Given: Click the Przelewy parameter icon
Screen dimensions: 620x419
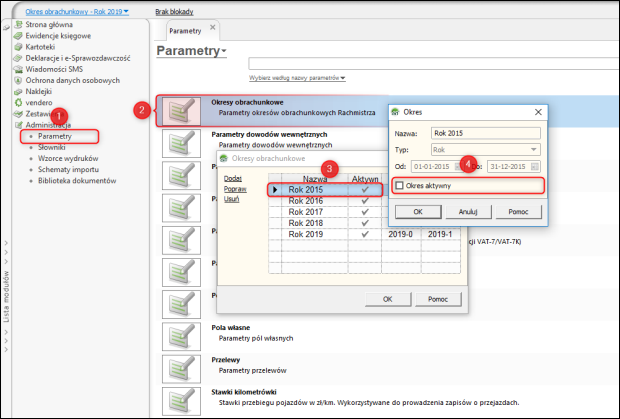Looking at the screenshot, I should pyautogui.click(x=181, y=369).
